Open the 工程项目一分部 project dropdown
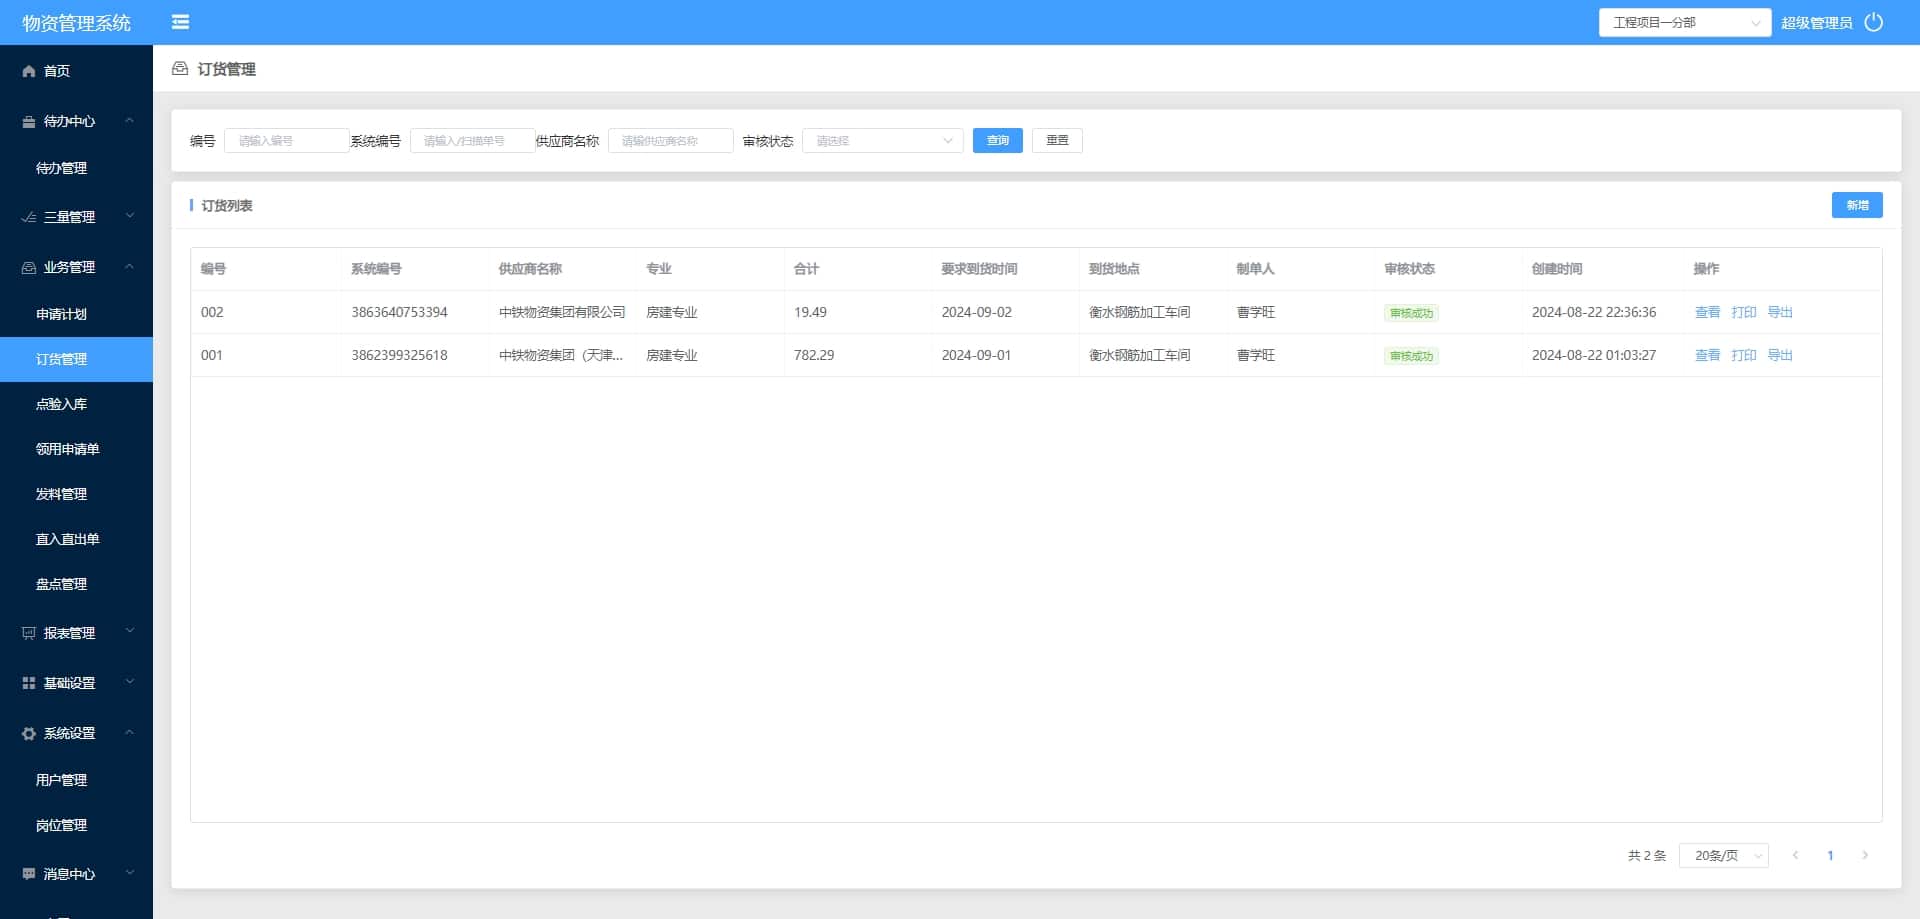This screenshot has height=919, width=1920. [1685, 22]
